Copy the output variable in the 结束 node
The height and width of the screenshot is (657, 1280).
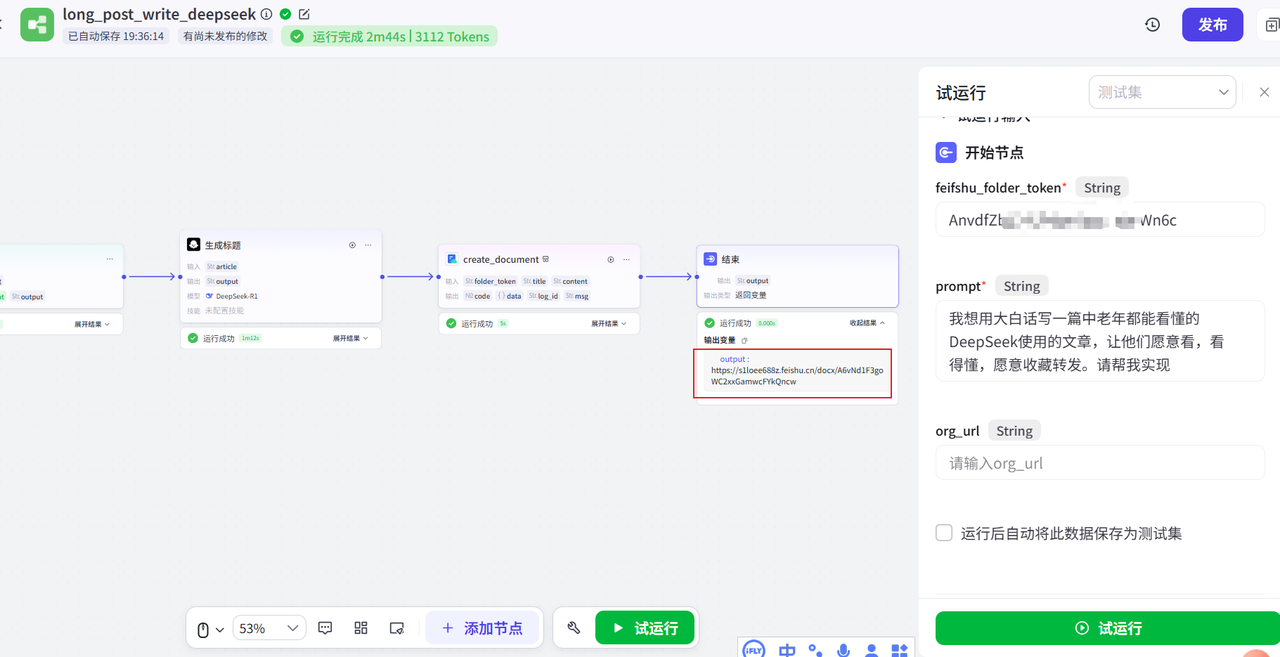744,341
